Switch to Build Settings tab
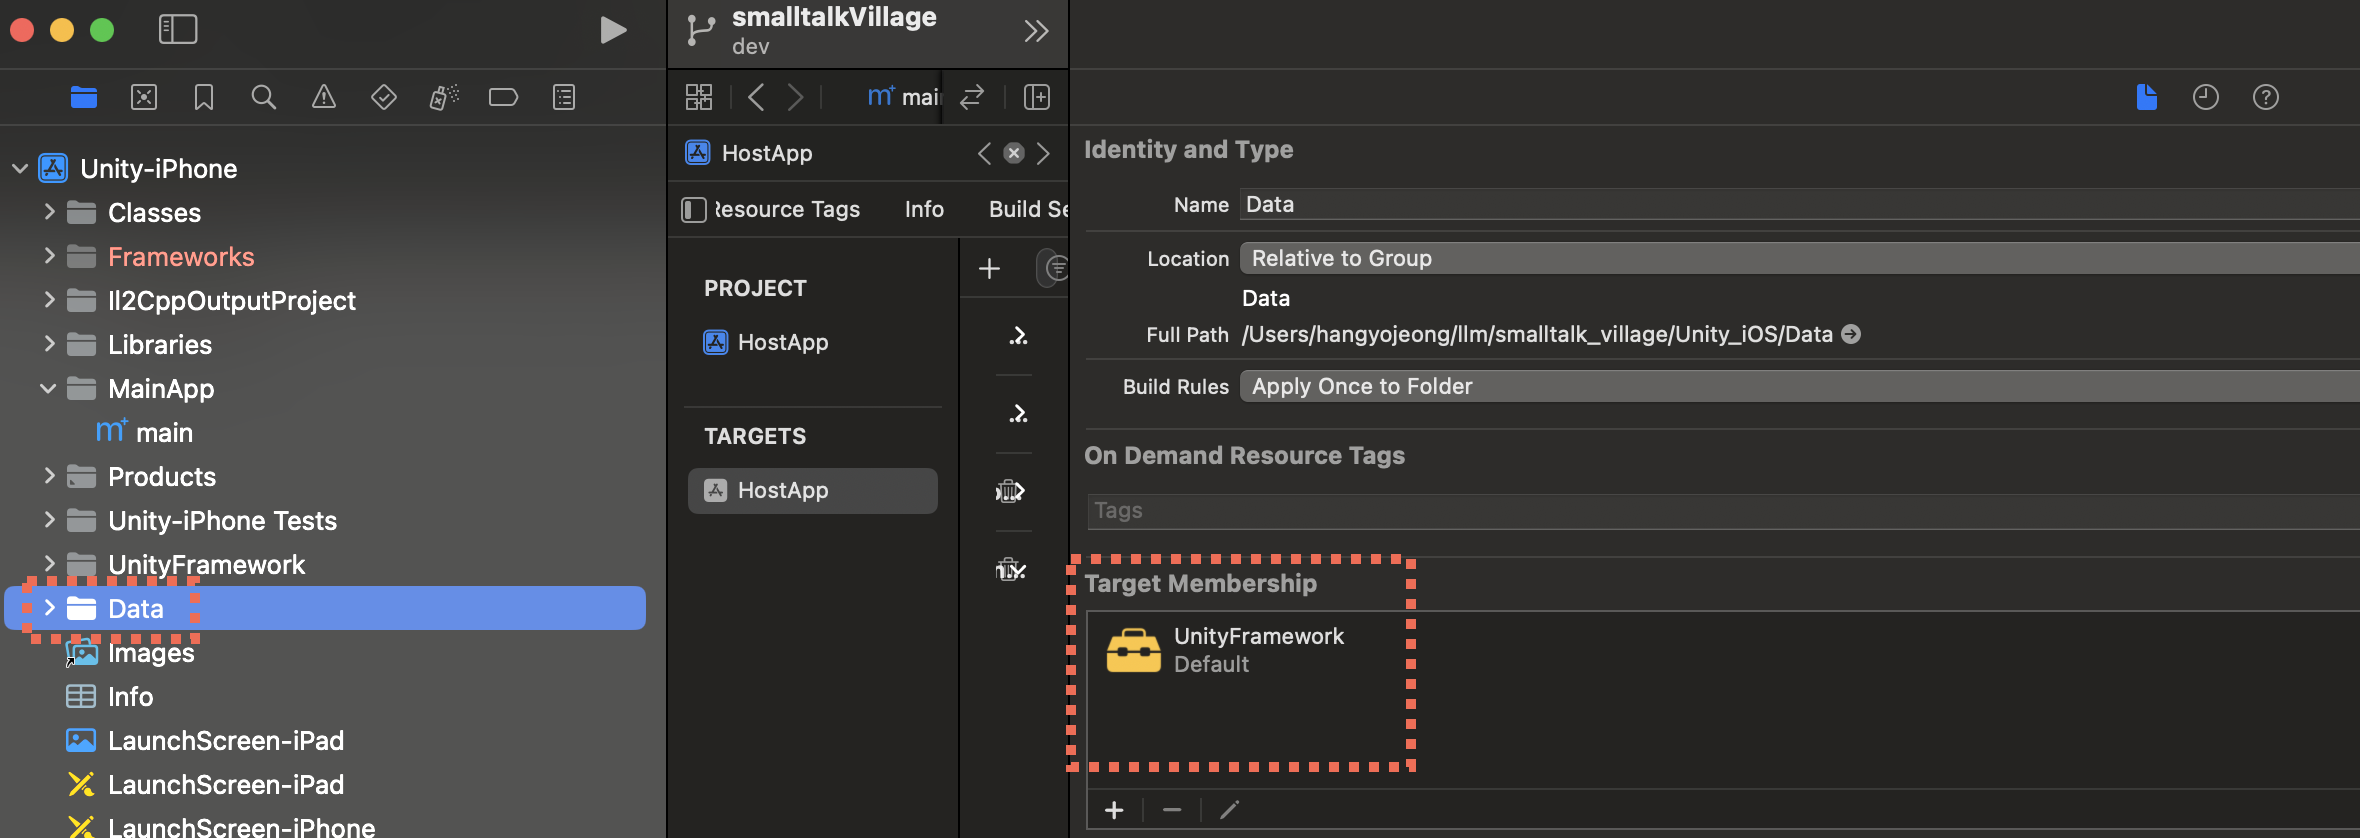Screen dimensions: 2360x838 coord(1028,209)
